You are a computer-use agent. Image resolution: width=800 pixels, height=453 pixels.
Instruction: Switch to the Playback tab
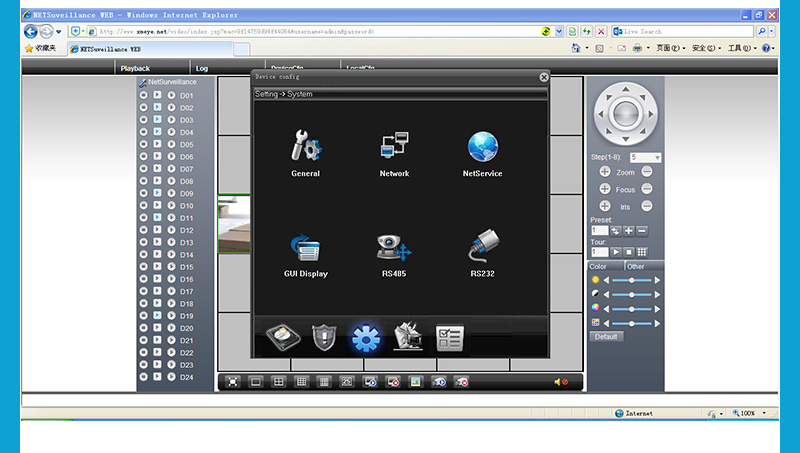tap(135, 68)
